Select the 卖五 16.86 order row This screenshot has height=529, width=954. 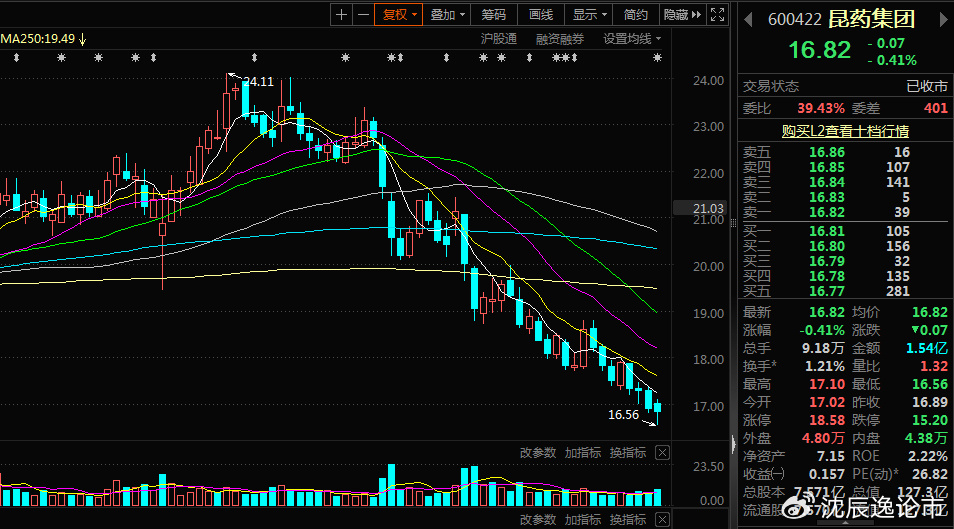click(845, 152)
